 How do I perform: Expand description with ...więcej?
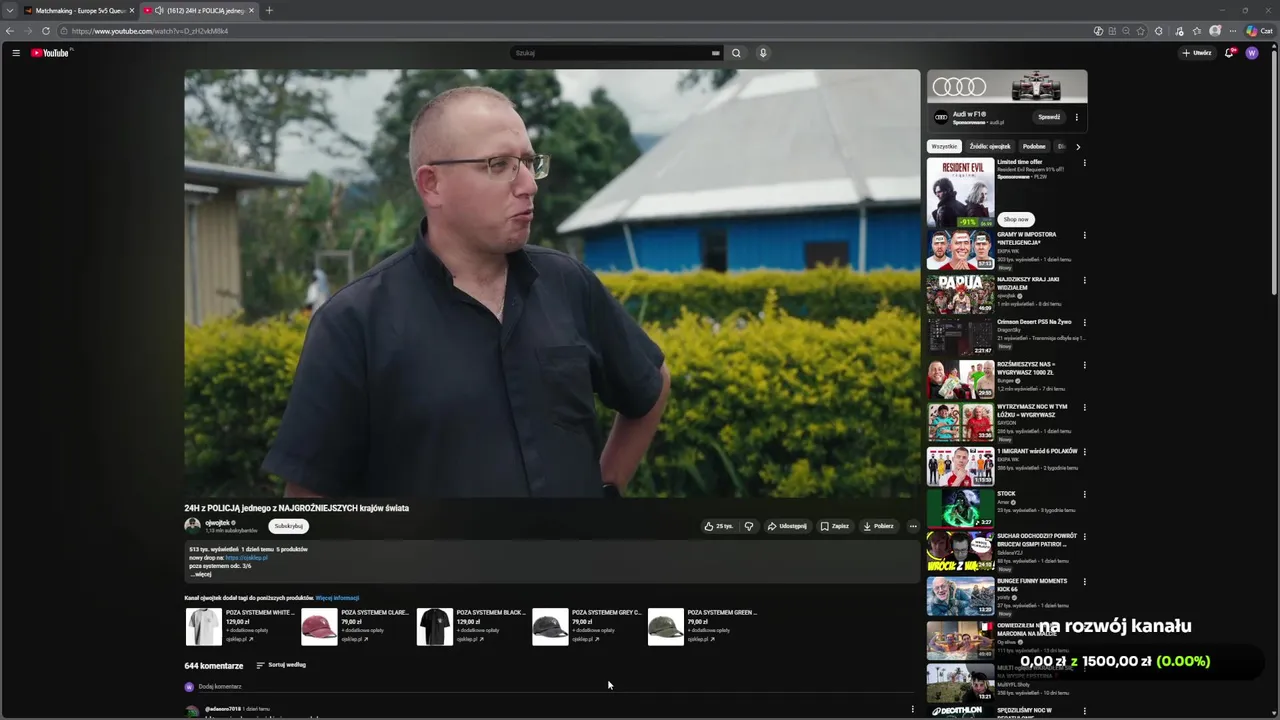[201, 574]
